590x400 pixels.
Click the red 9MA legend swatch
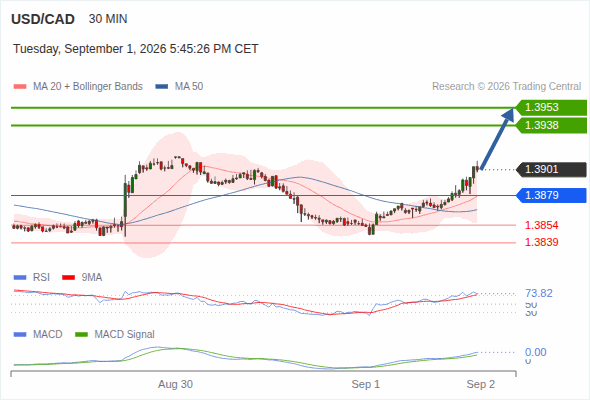coord(68,278)
